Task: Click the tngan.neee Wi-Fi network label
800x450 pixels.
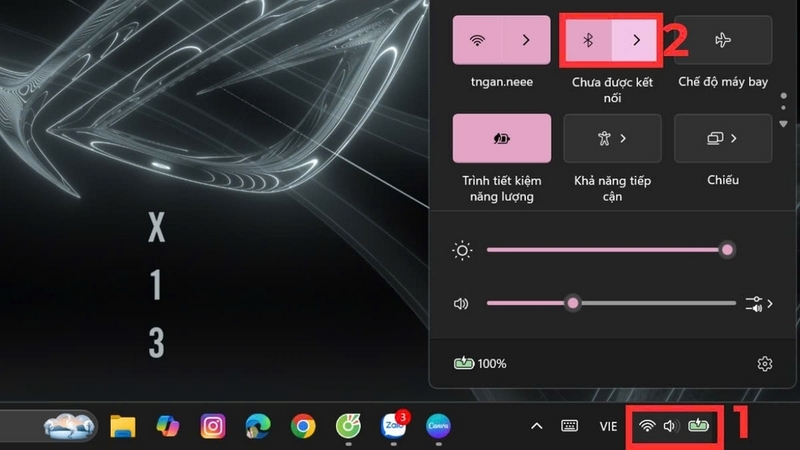Action: coord(502,82)
